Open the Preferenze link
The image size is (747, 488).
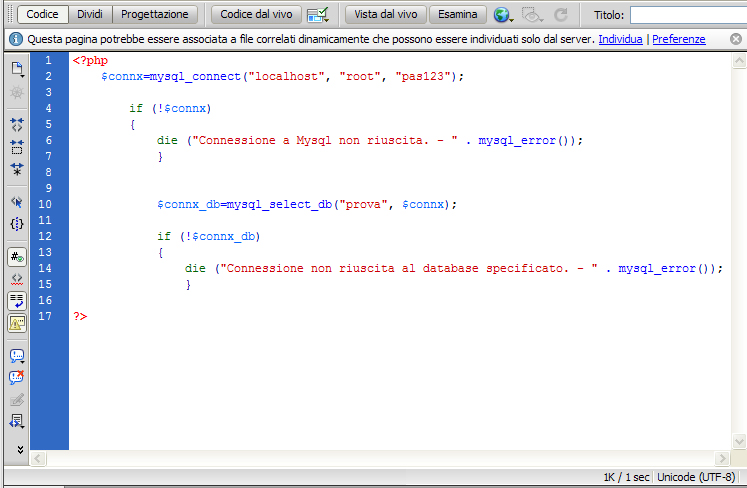(x=679, y=39)
